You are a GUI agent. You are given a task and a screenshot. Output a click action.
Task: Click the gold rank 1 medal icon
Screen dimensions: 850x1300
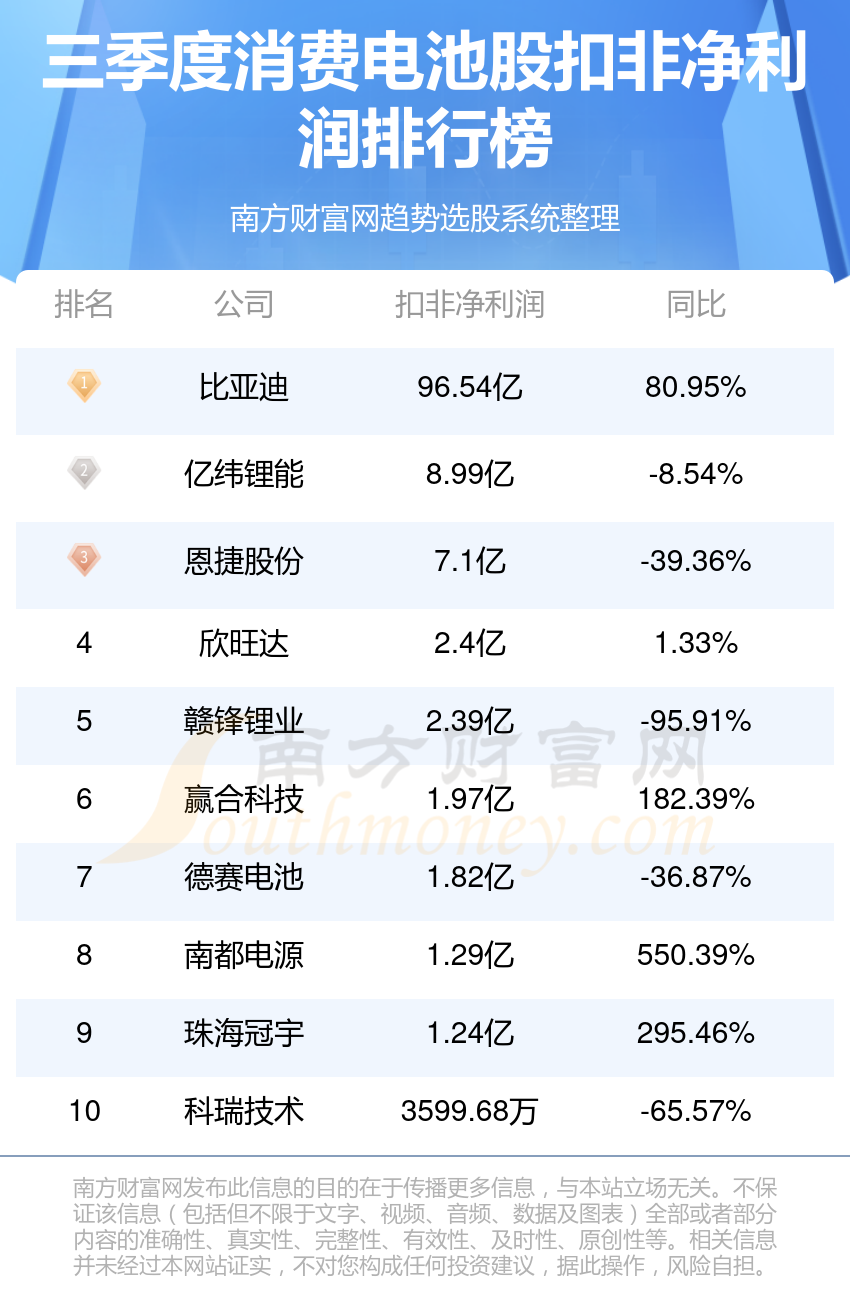[84, 386]
